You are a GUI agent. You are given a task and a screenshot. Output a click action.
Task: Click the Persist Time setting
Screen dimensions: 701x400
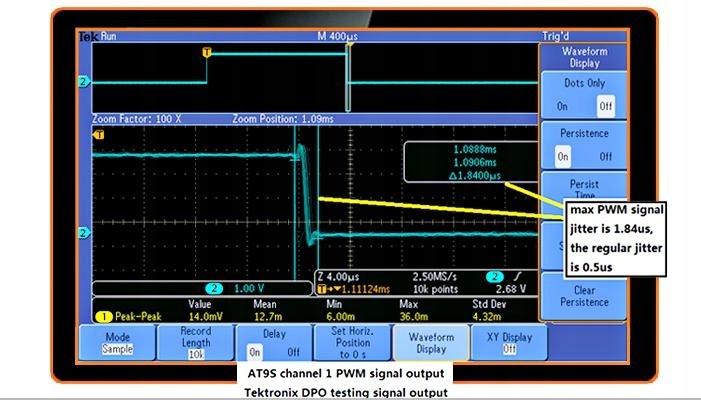584,188
